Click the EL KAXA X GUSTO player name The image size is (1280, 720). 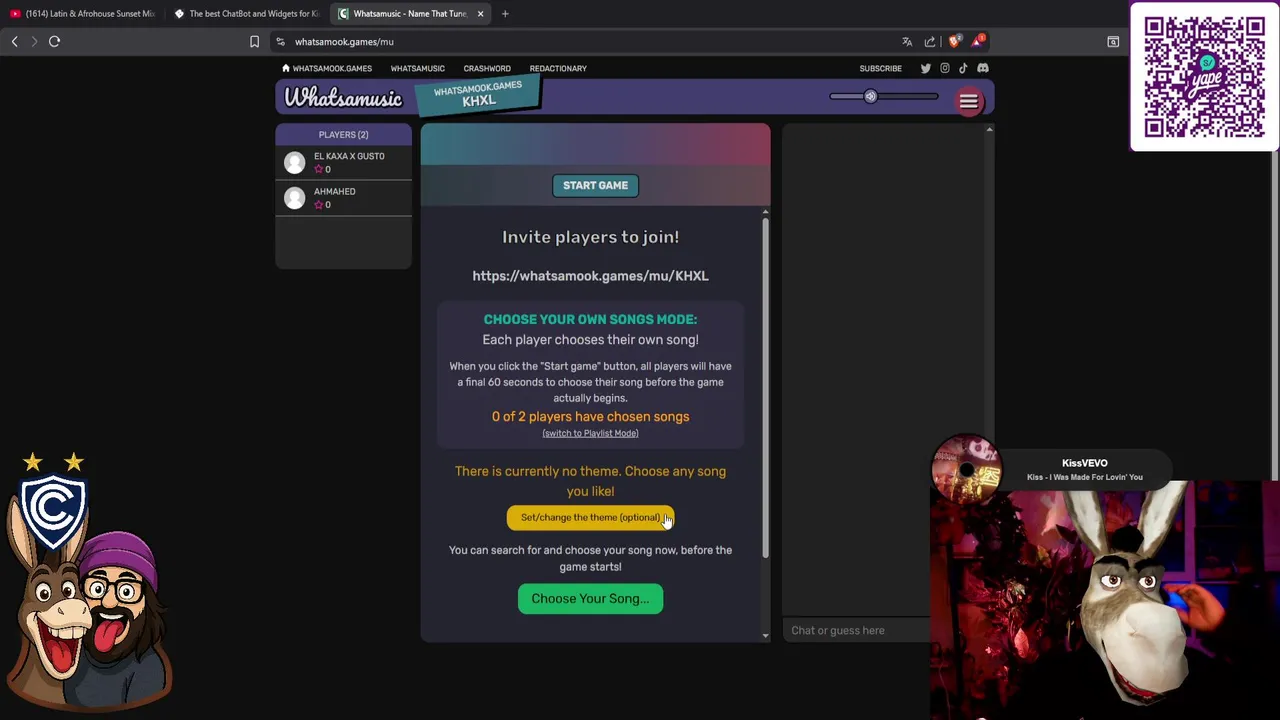click(x=349, y=156)
